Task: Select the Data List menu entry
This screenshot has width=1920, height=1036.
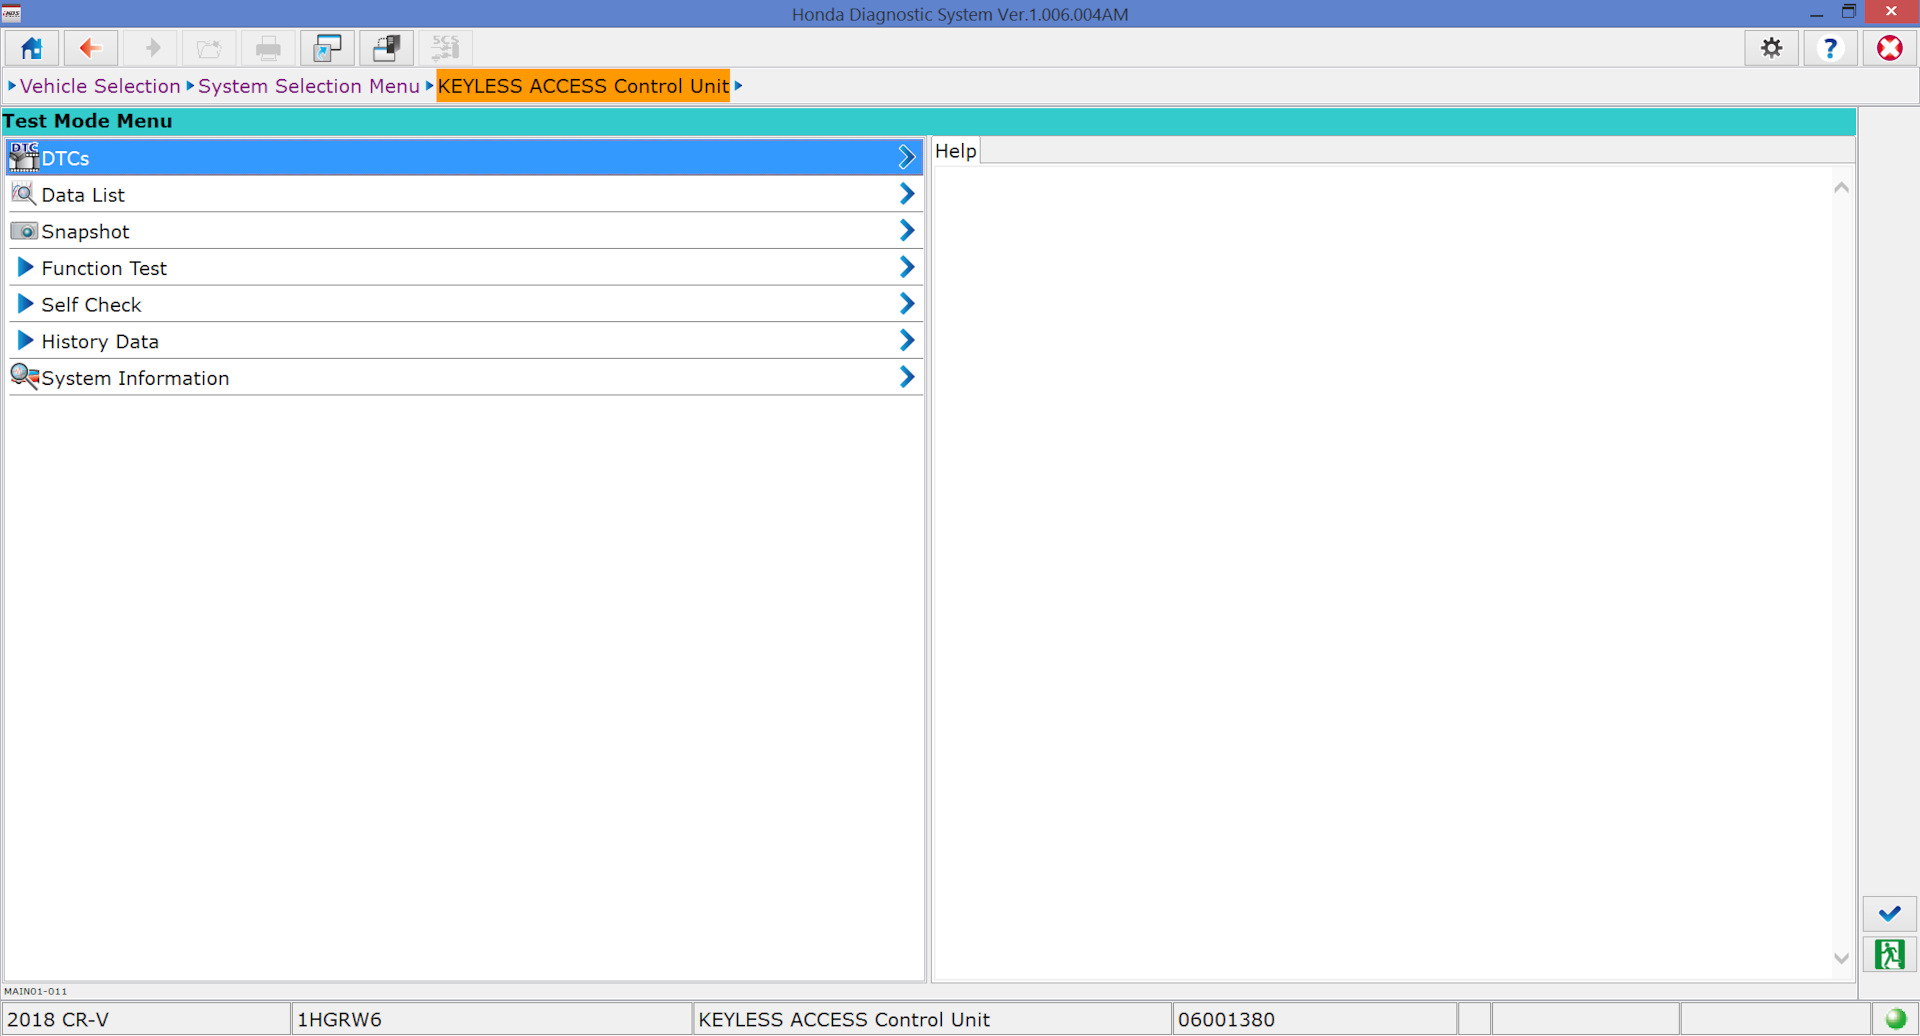Action: [x=465, y=194]
